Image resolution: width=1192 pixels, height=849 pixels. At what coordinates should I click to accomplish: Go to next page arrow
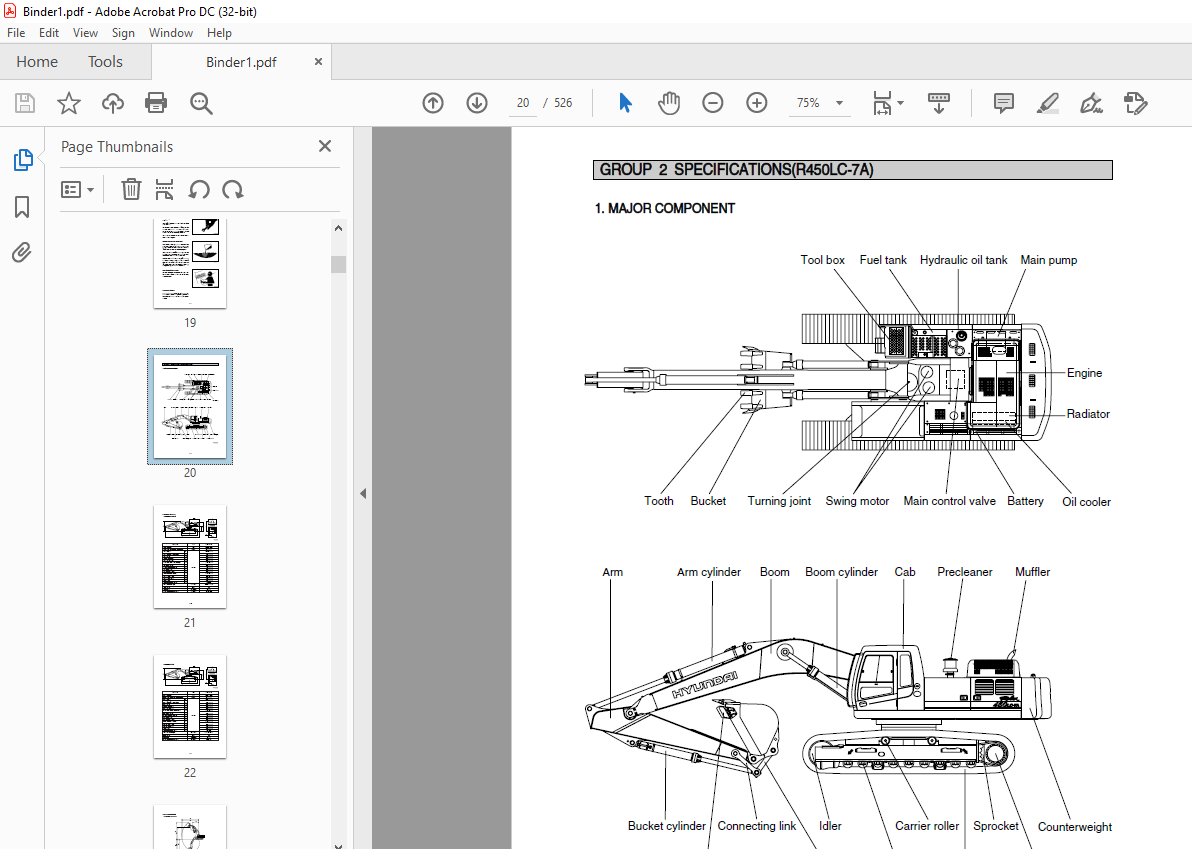click(477, 103)
